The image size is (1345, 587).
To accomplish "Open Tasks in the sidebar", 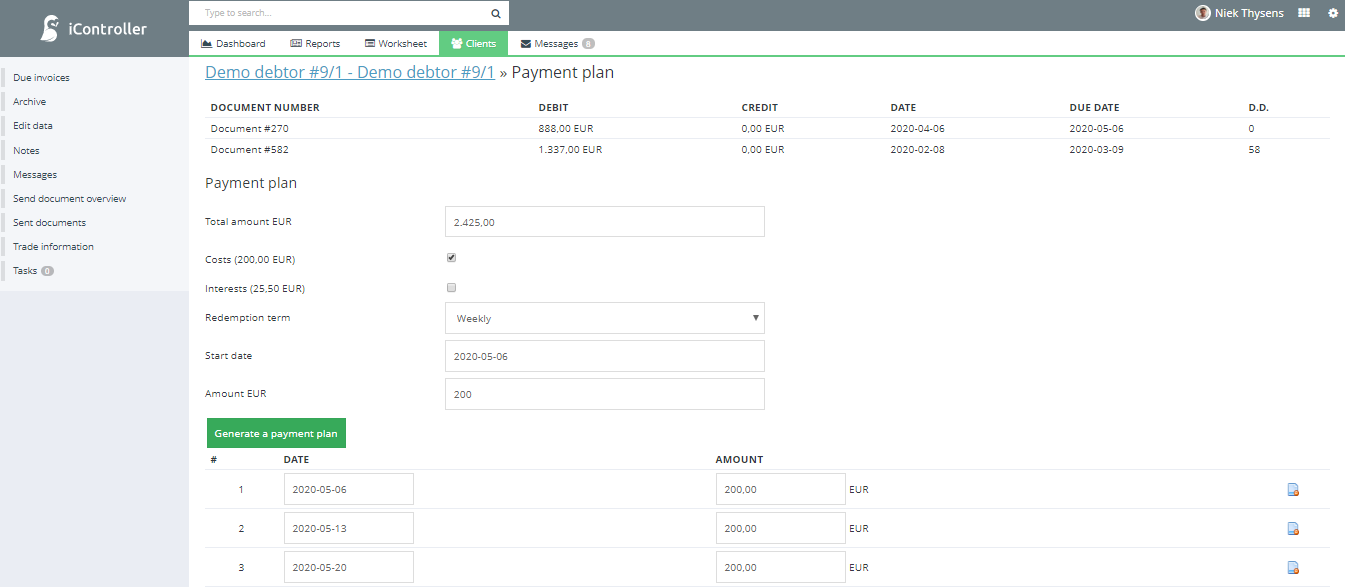I will click(33, 270).
